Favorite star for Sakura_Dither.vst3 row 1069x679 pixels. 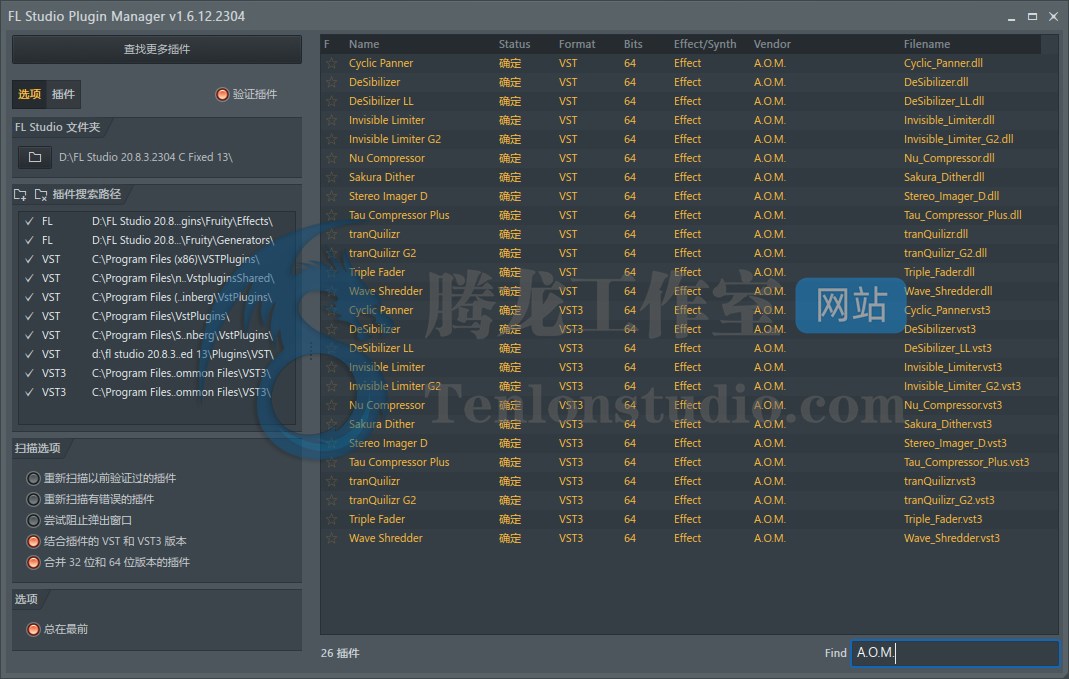click(331, 424)
